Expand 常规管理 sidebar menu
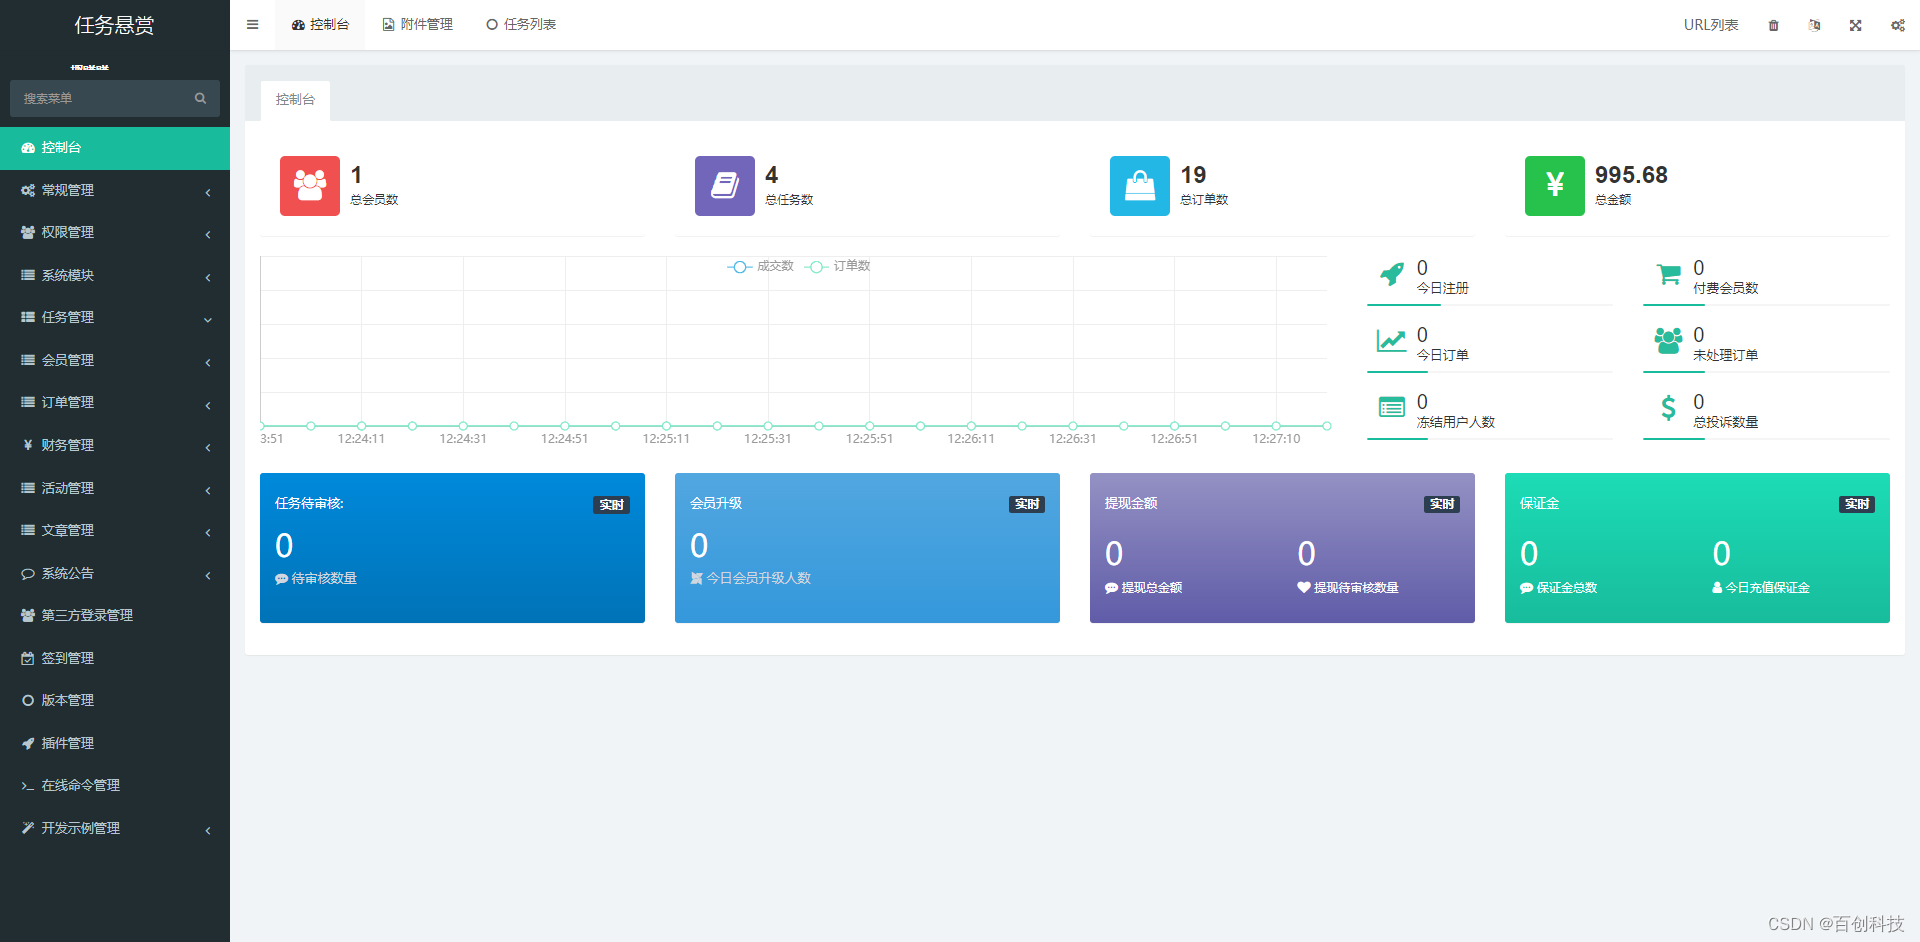The height and width of the screenshot is (942, 1920). [x=115, y=190]
